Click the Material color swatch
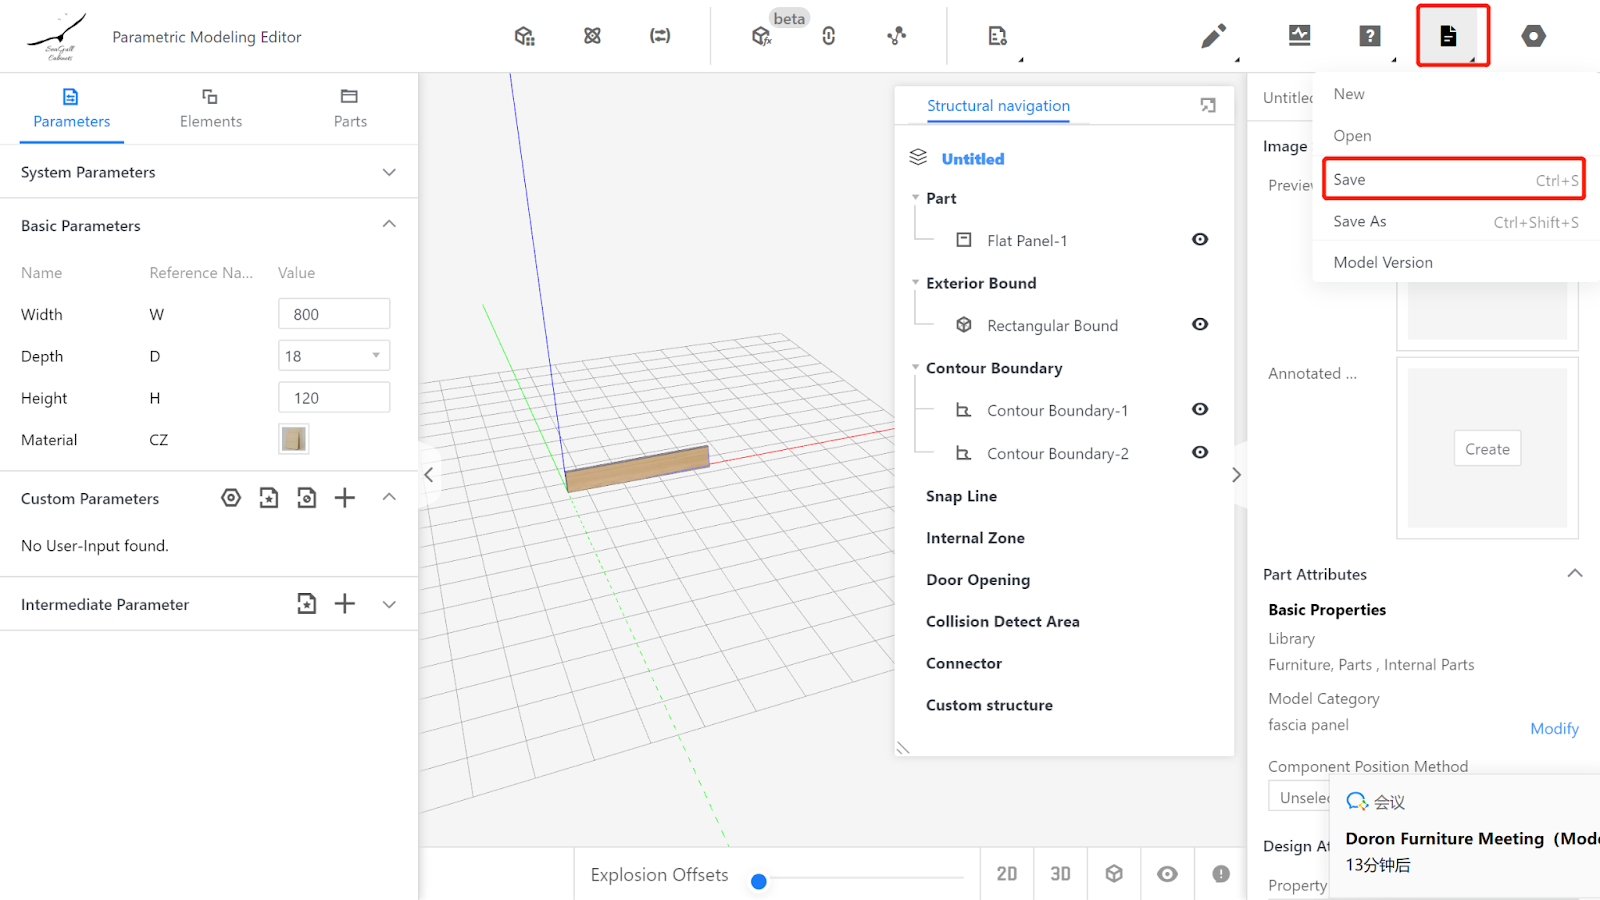The height and width of the screenshot is (900, 1600). click(294, 439)
